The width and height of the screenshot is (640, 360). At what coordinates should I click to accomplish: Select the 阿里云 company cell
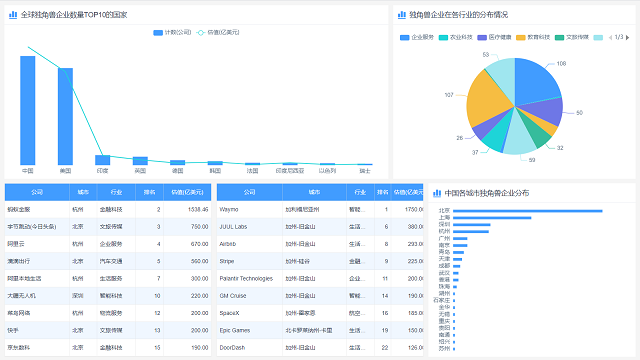coord(37,244)
